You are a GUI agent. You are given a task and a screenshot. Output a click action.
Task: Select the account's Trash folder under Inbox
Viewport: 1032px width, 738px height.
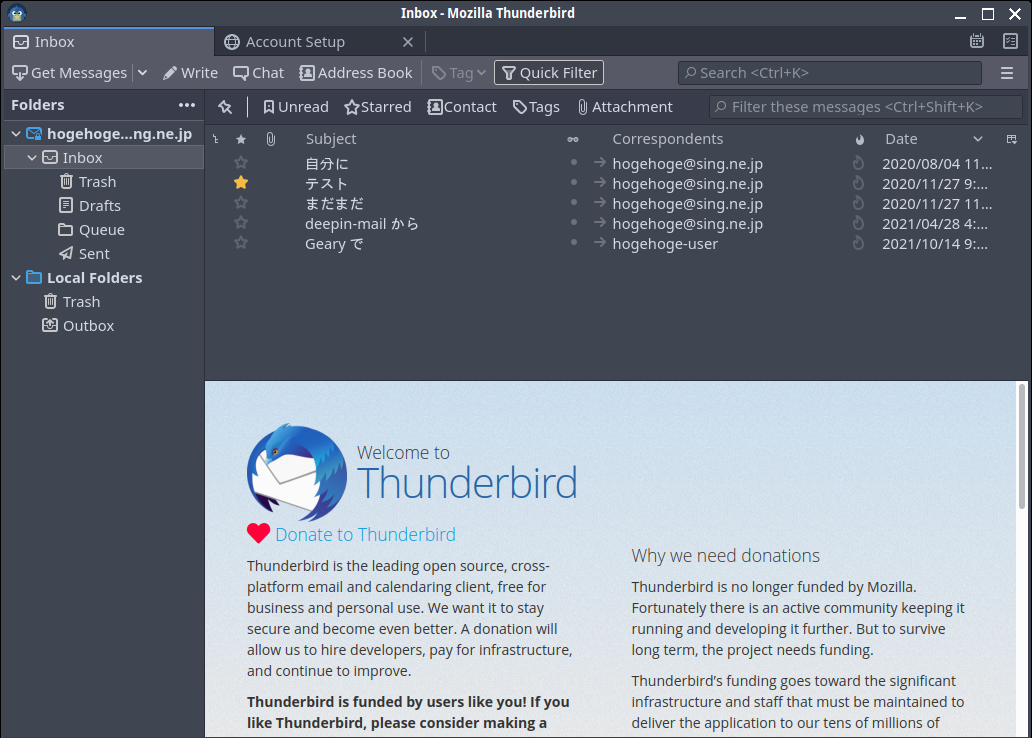click(88, 182)
